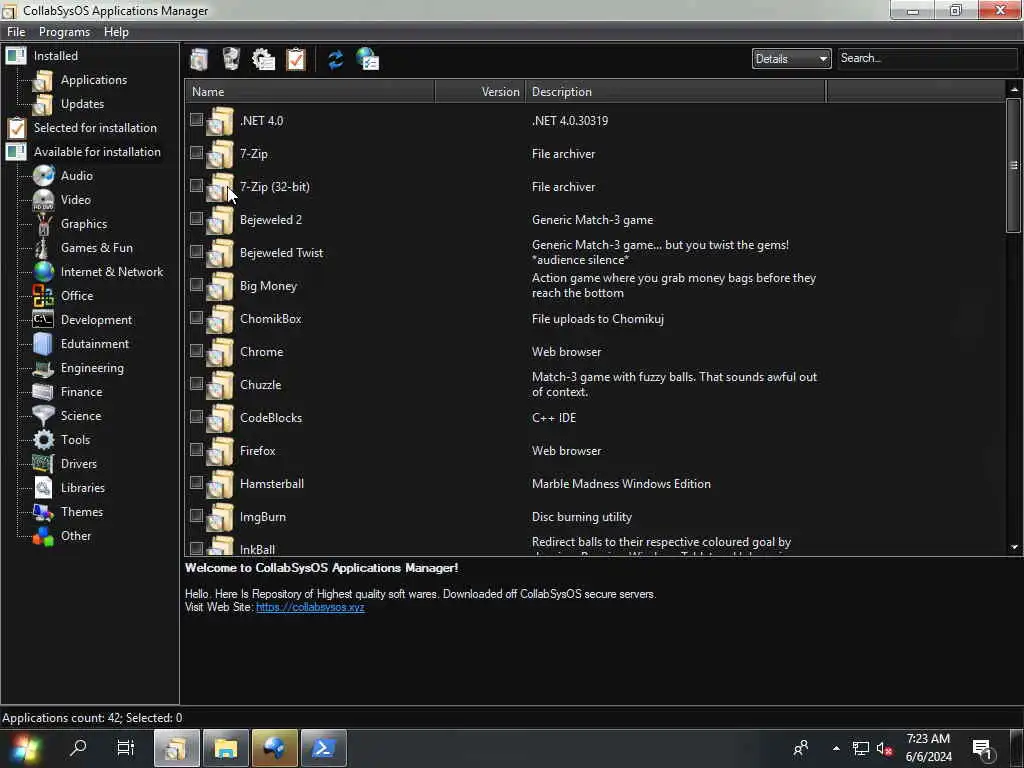Open Task View on the taskbar
The image size is (1024, 768).
[125, 748]
